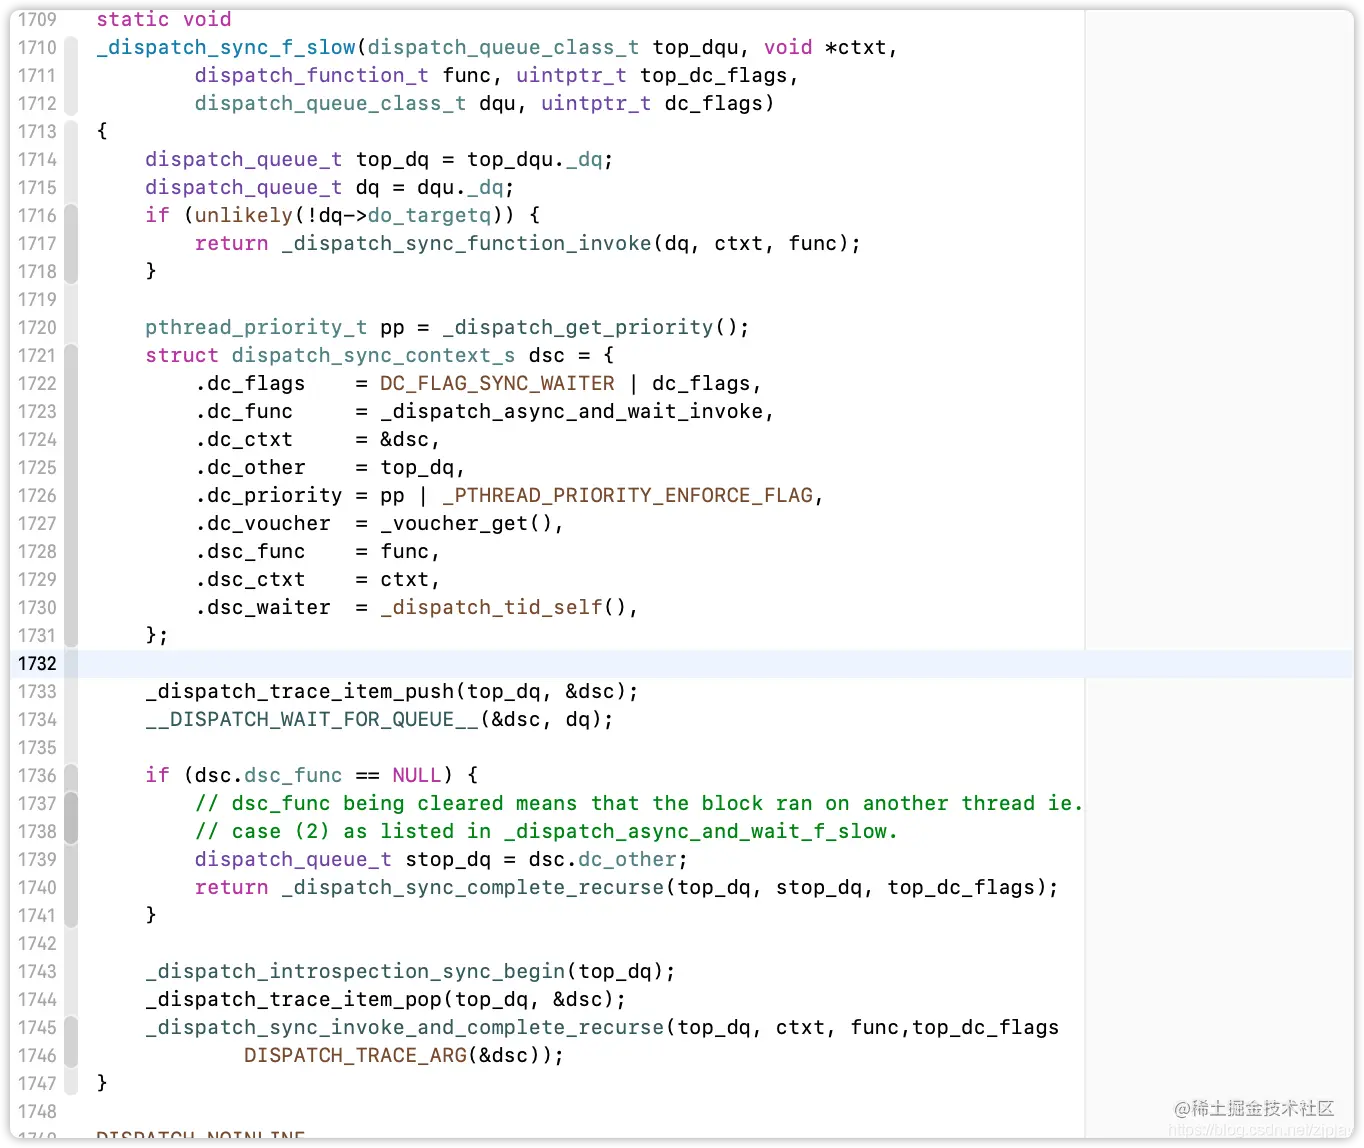This screenshot has width=1364, height=1148.
Task: Click _dispatch_introspection_sync_begin call
Action: (x=355, y=971)
